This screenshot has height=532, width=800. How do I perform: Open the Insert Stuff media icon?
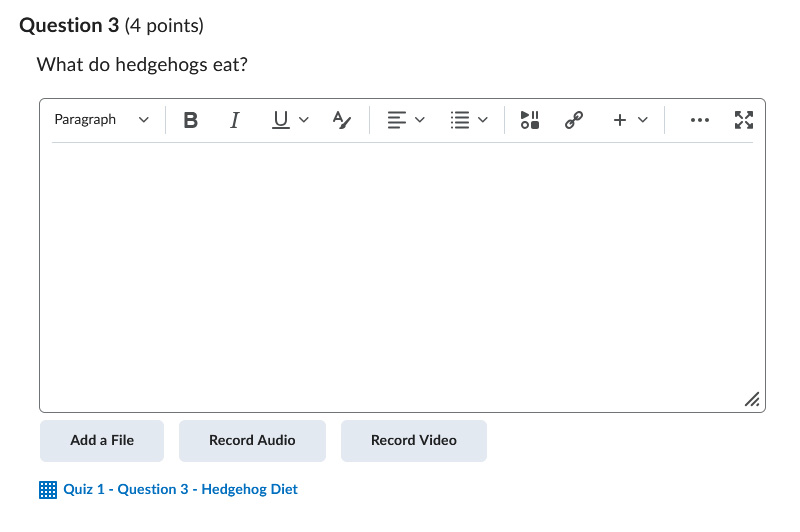(x=530, y=120)
